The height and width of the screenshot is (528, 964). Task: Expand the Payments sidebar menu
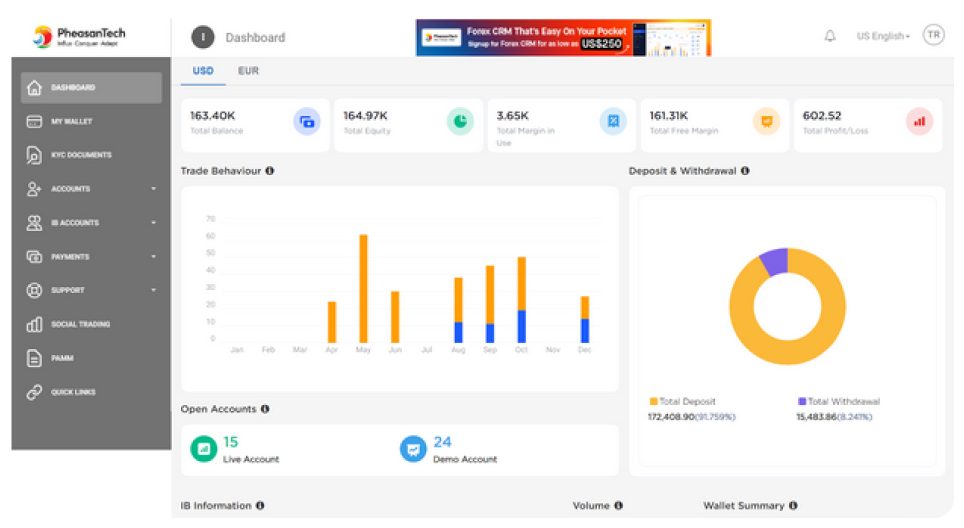pyautogui.click(x=91, y=257)
